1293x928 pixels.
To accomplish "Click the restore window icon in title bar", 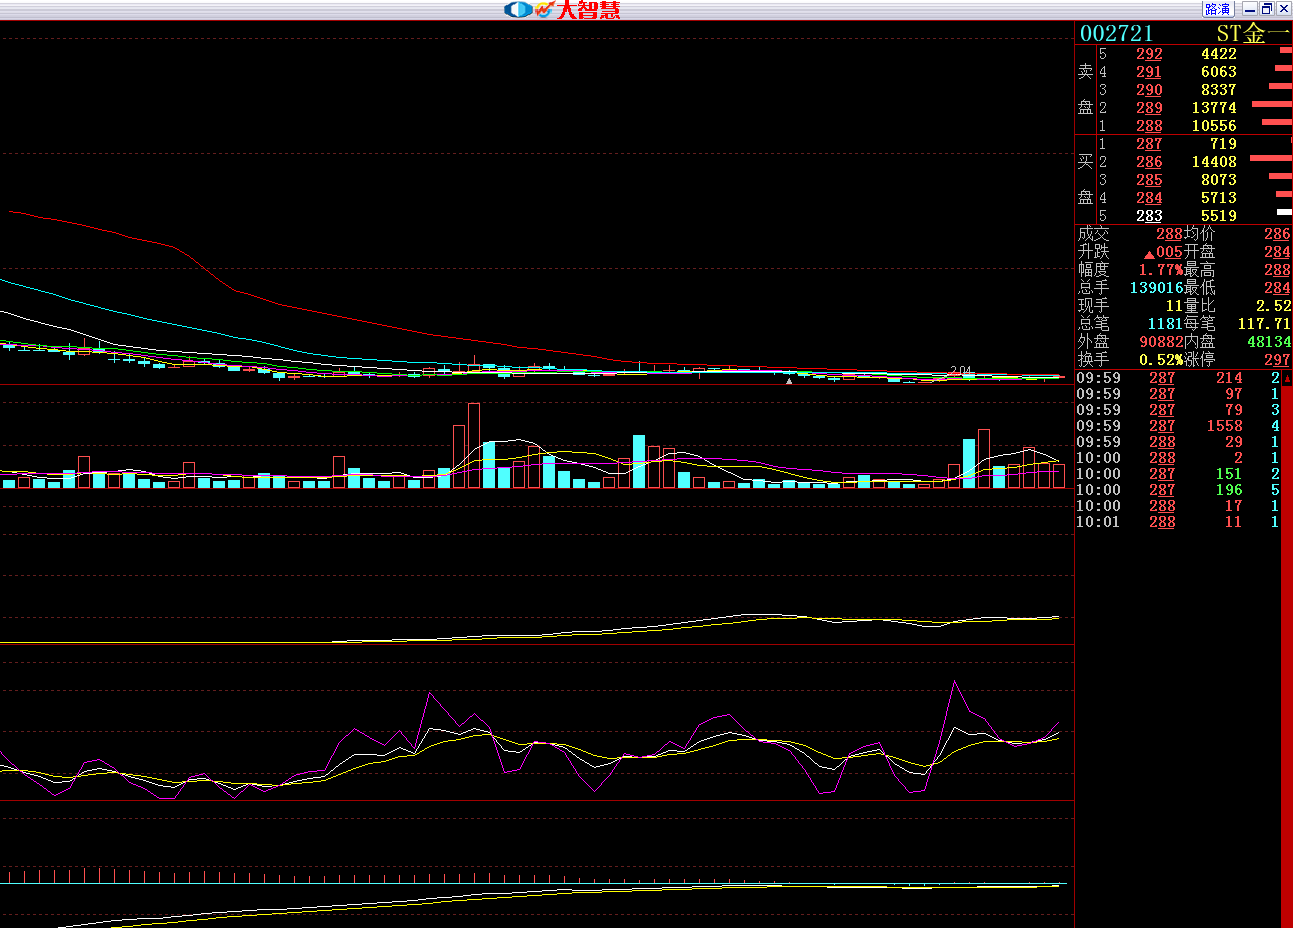I will click(1267, 9).
